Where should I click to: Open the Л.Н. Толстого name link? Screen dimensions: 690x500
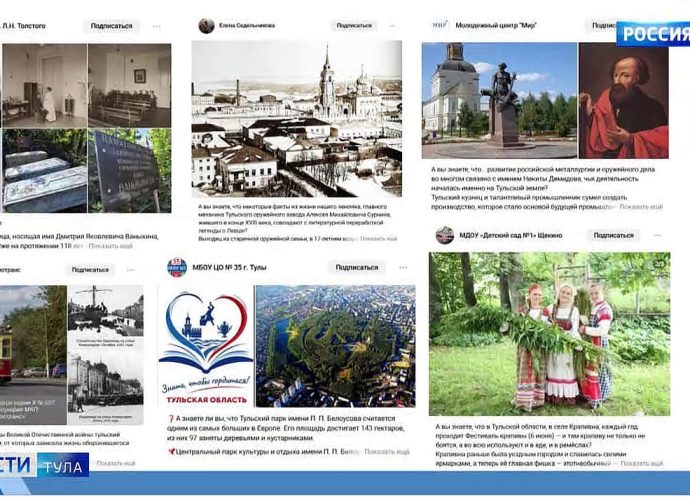click(23, 26)
